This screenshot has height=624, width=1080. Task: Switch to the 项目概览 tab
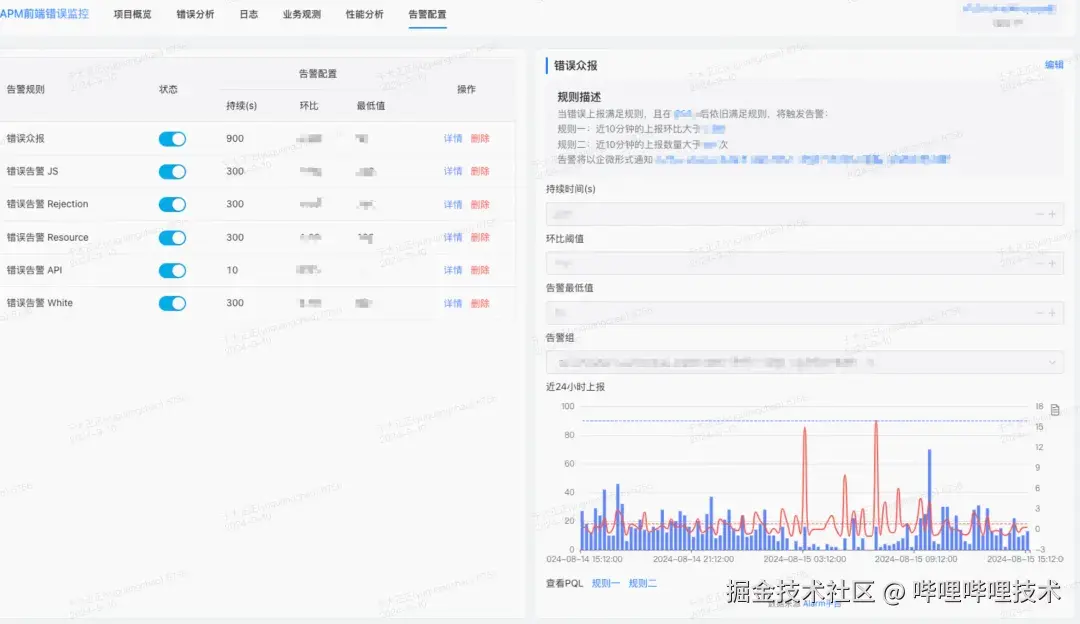coord(131,14)
